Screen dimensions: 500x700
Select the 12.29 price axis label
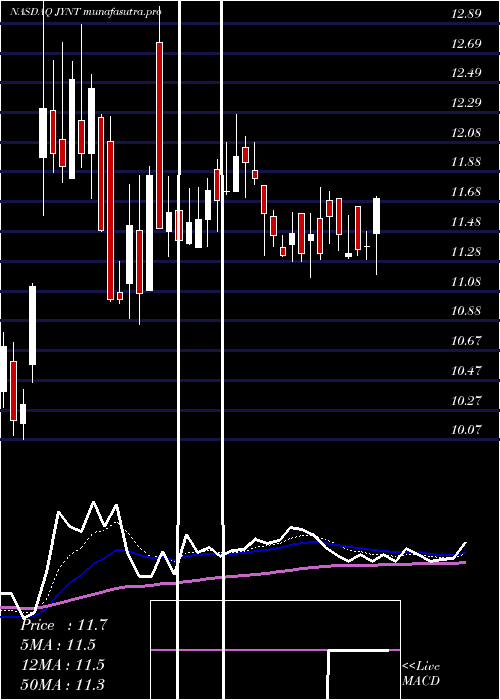466,103
